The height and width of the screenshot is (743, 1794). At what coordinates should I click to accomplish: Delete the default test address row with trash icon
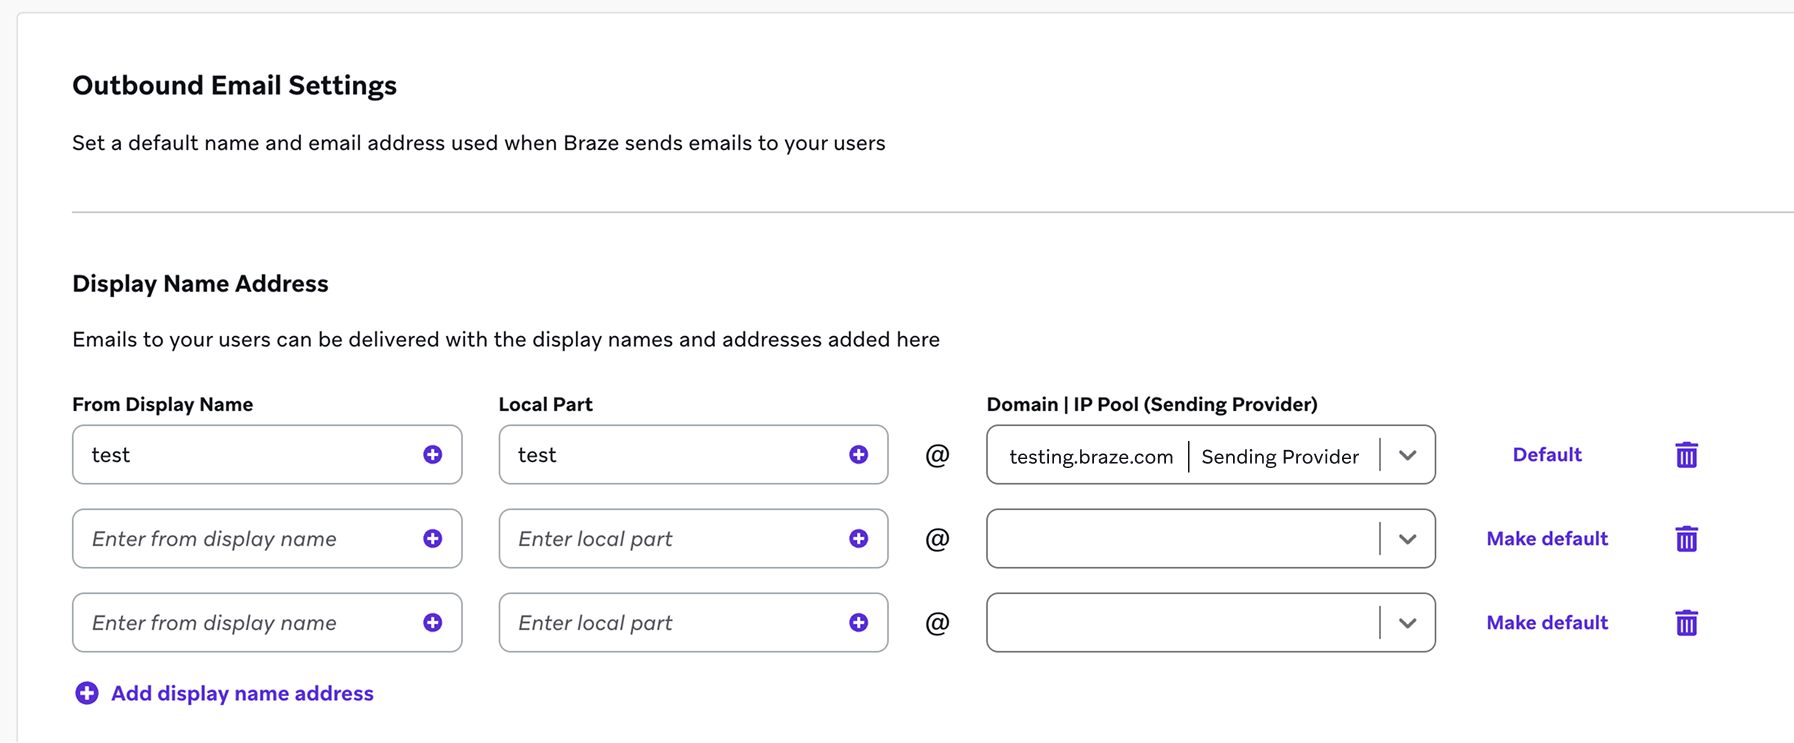pos(1686,455)
